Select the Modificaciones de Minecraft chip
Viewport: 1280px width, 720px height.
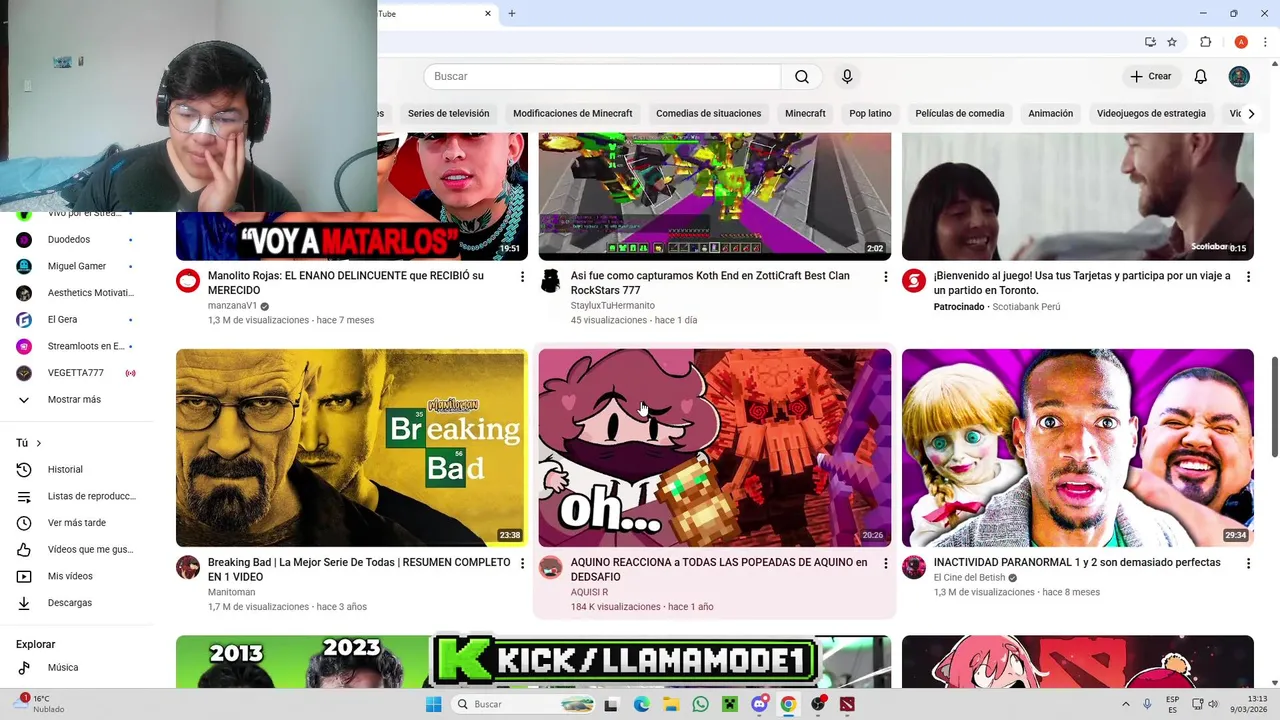(x=572, y=113)
